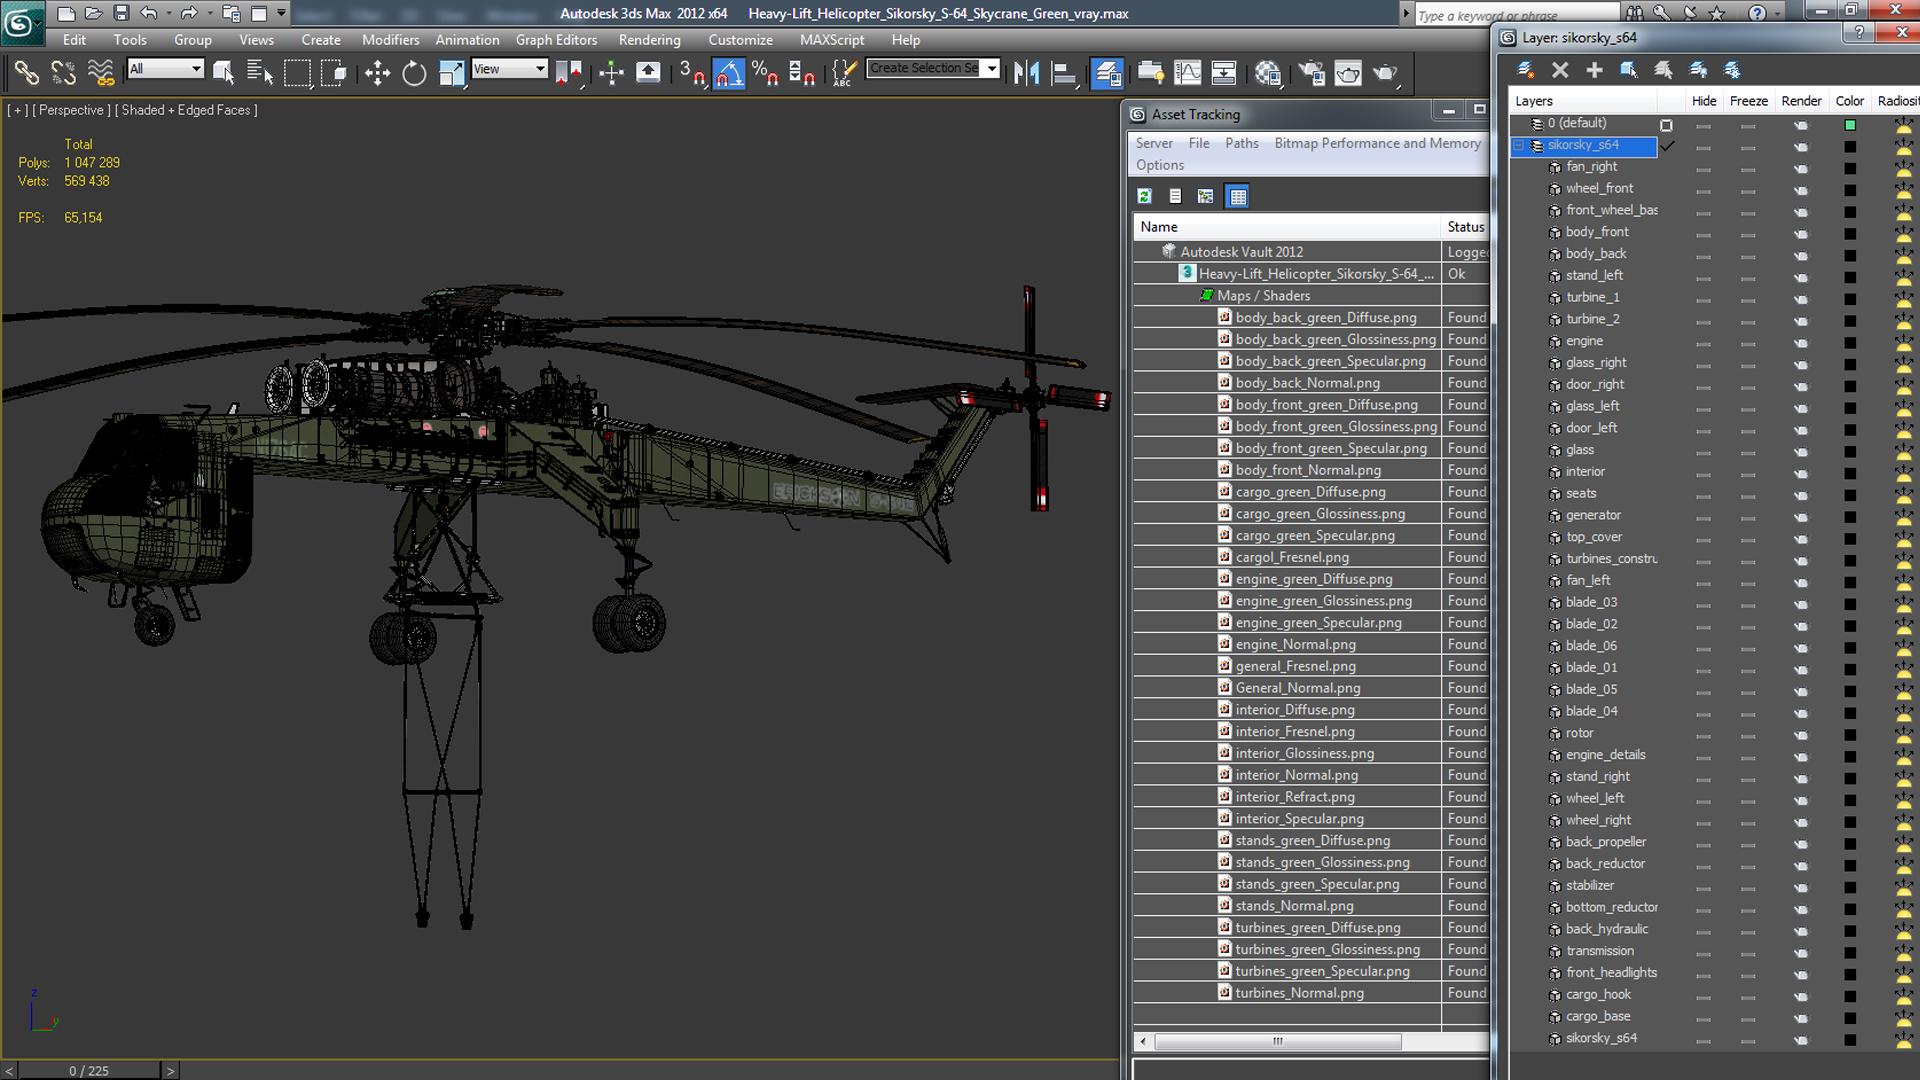The image size is (1920, 1080).
Task: Click the Render Production teapot icon
Action: coord(1385,72)
